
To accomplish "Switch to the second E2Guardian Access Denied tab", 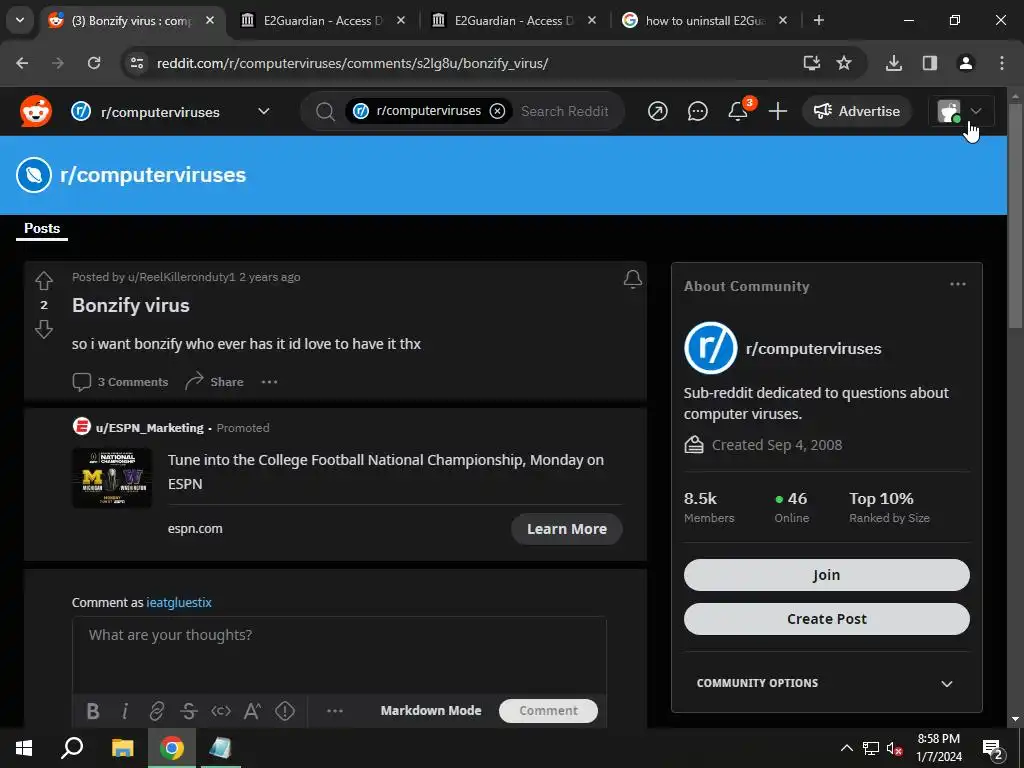I will (514, 21).
